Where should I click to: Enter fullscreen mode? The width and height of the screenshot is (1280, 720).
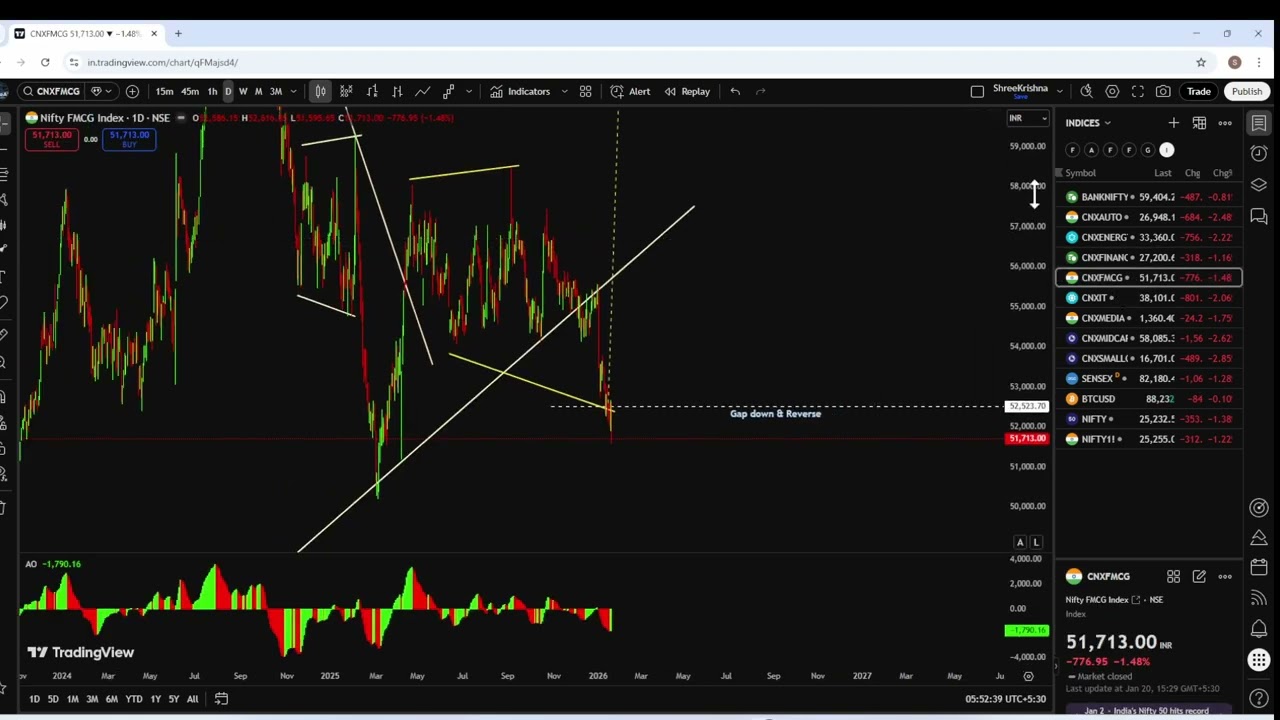[x=1138, y=91]
